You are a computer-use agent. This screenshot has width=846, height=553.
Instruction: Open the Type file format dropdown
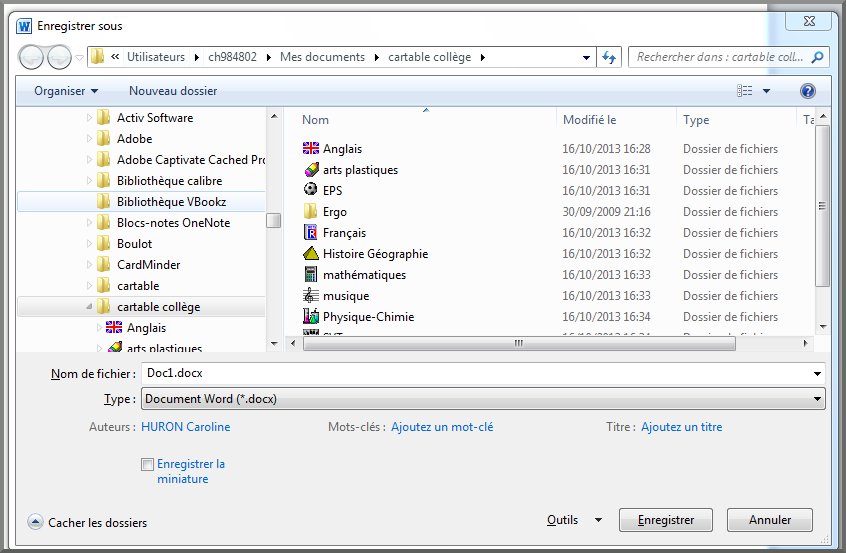[x=480, y=399]
